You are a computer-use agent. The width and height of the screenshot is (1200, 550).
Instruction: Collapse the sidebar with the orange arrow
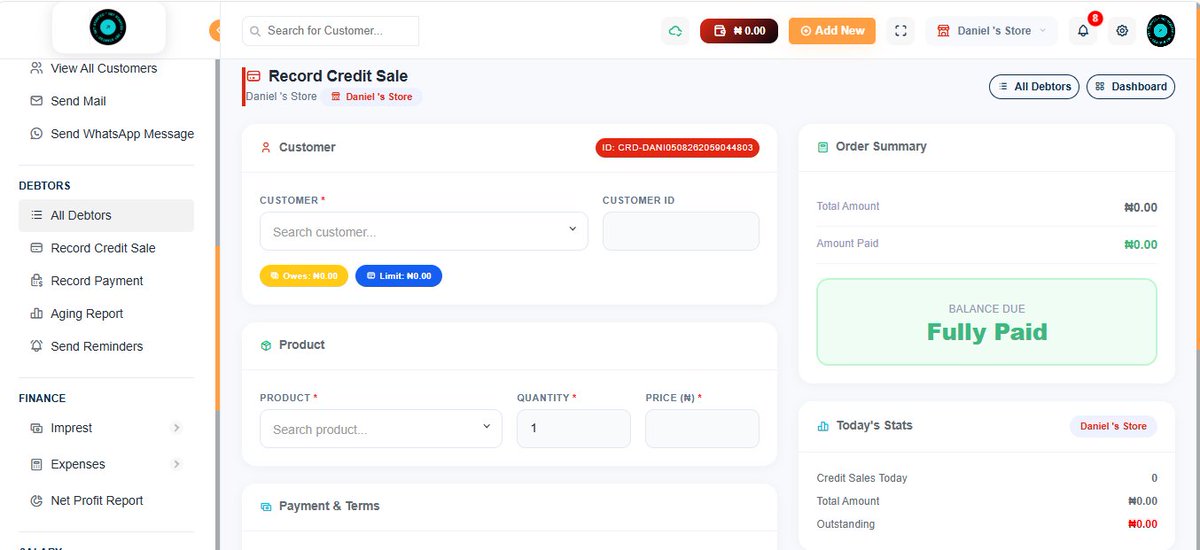pos(215,30)
